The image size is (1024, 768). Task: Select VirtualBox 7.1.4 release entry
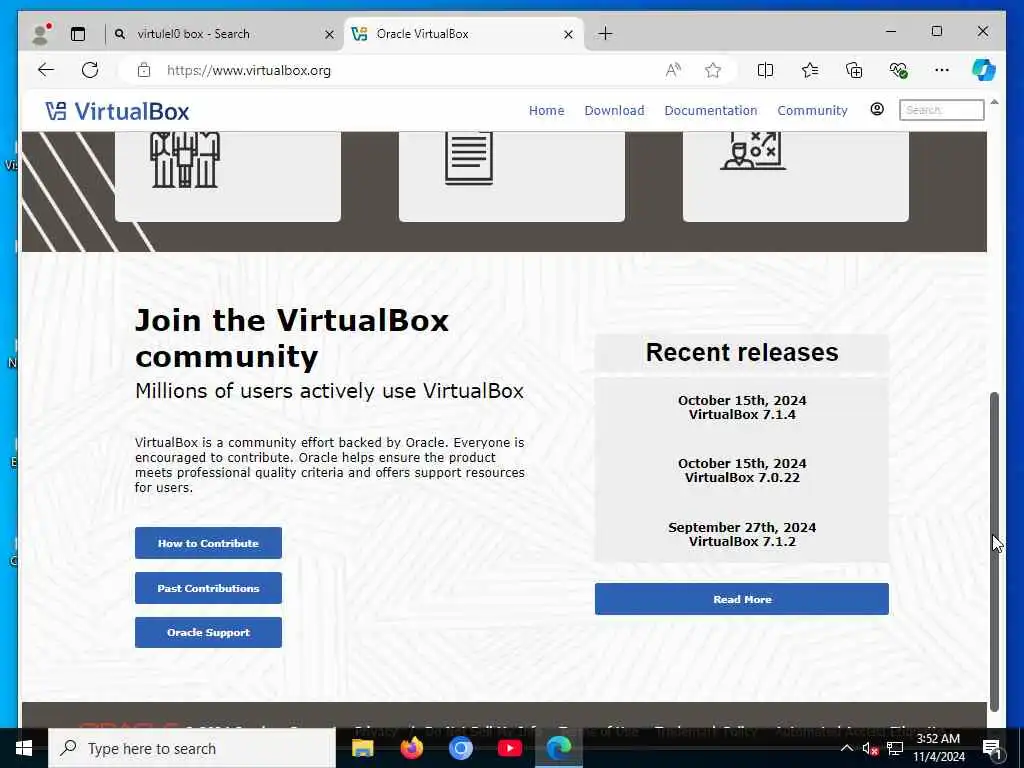[742, 407]
